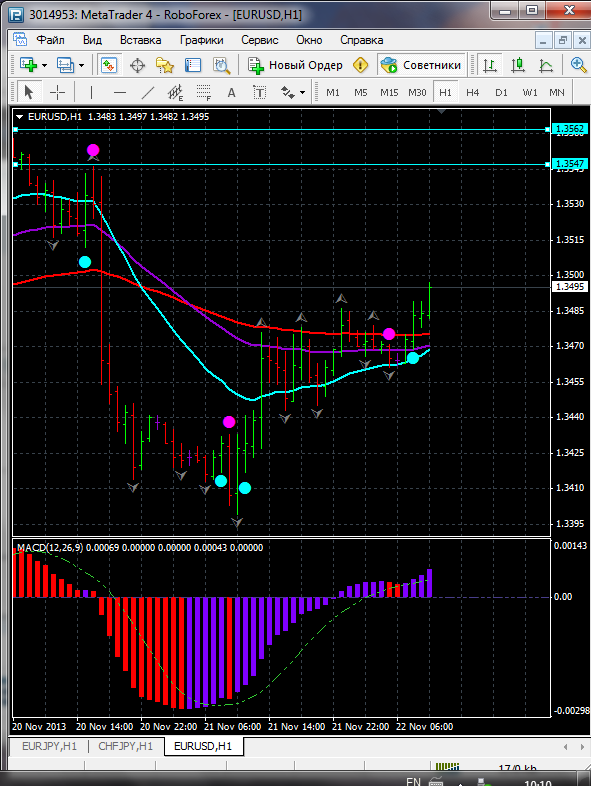Click the yellow diamond MetaEditor icon
This screenshot has height=786, width=600.
360,65
